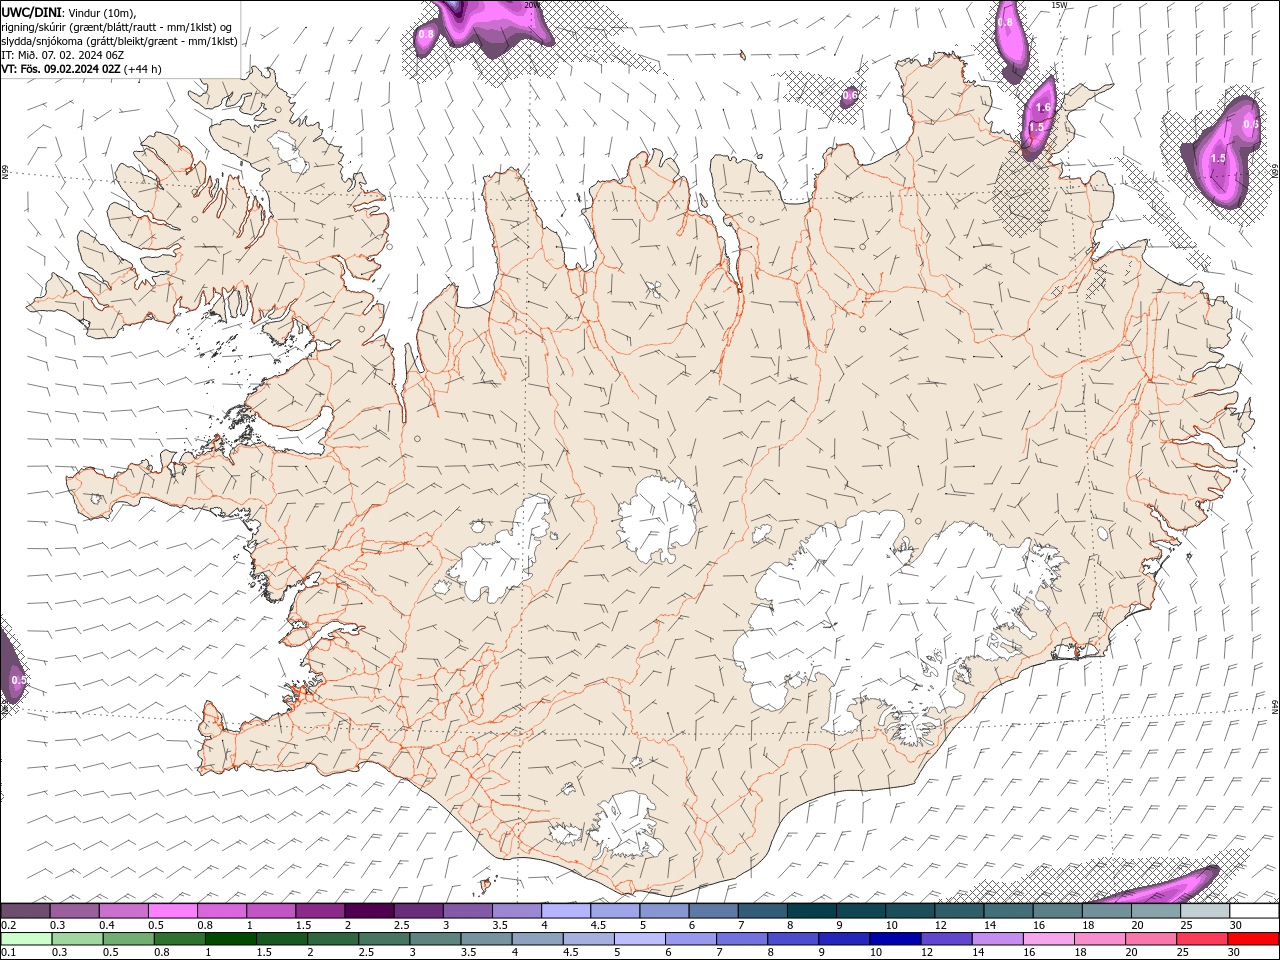Select top legend pale grey swatch between 25 and 30

1205,911
